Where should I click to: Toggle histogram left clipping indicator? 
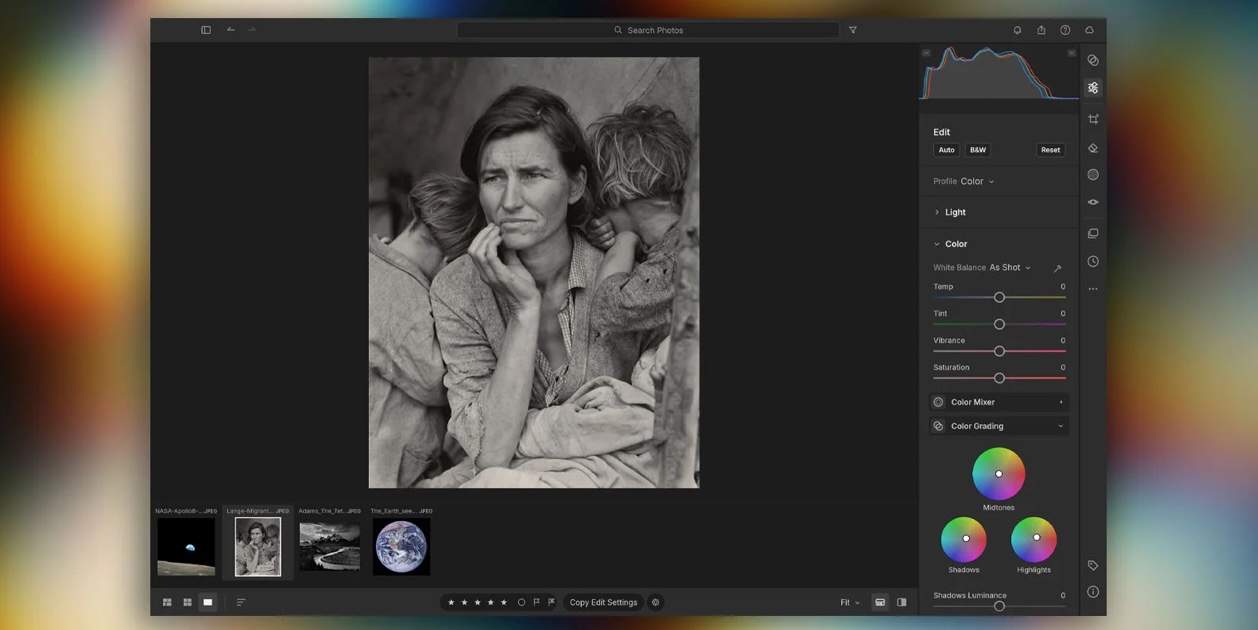point(926,53)
